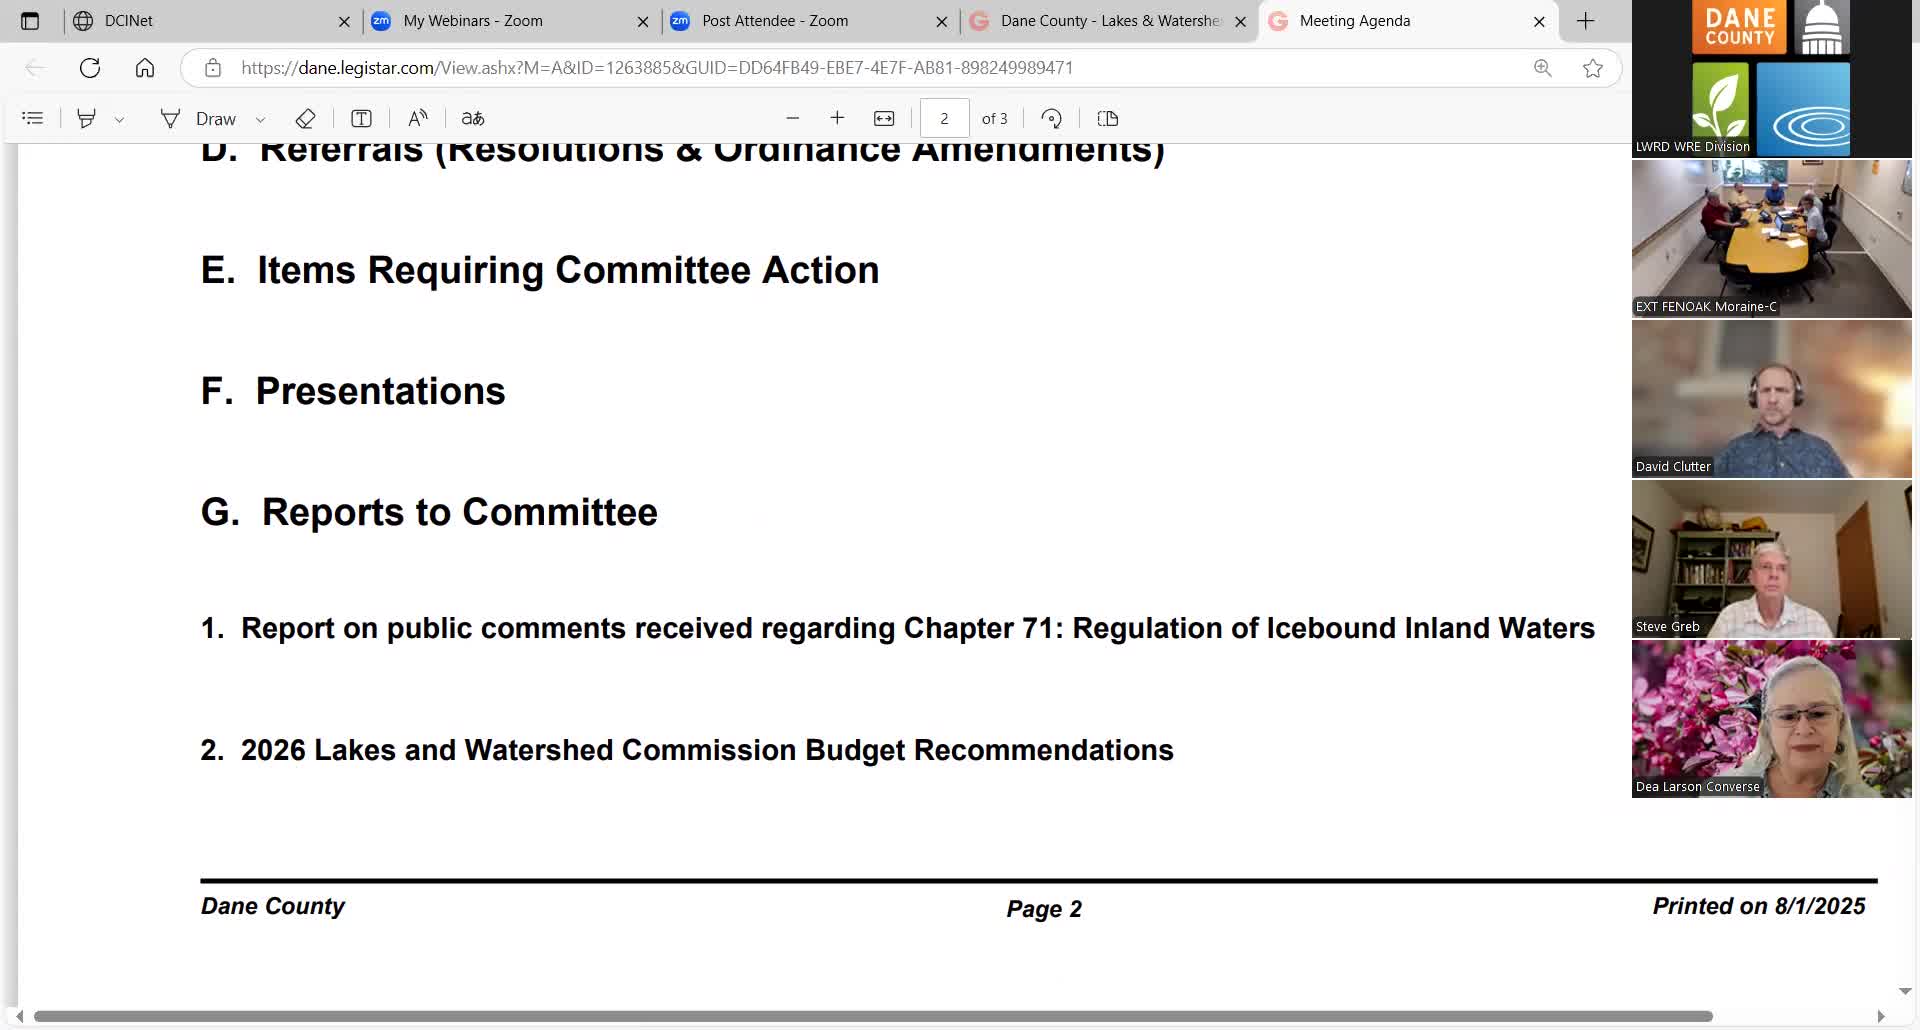The width and height of the screenshot is (1920, 1030).
Task: Click the horizontal scrollbar right arrow
Action: click(x=1881, y=1016)
